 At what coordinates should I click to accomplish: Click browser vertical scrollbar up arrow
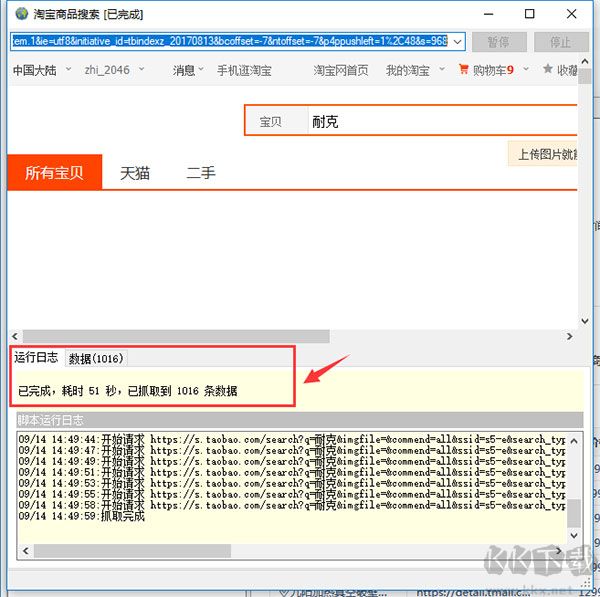584,61
